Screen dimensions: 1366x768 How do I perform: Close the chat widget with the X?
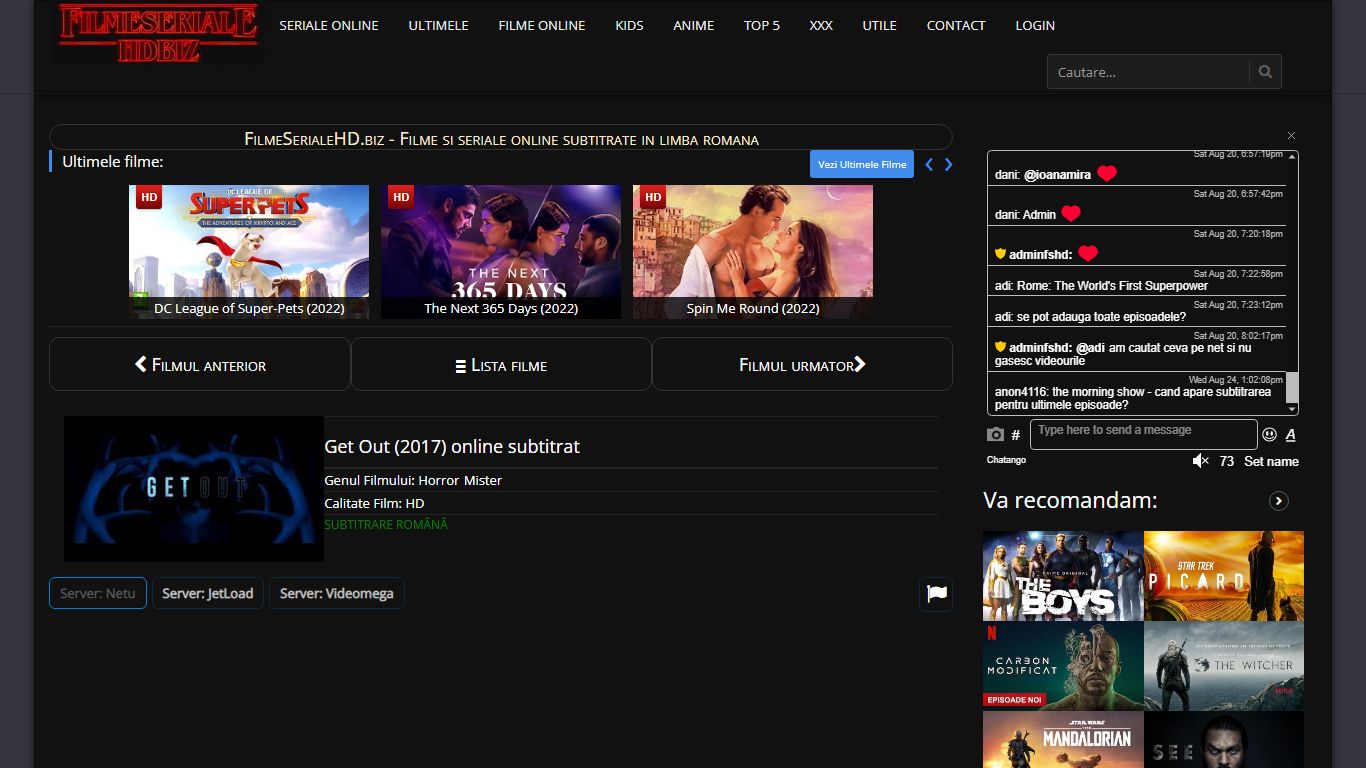tap(1291, 135)
